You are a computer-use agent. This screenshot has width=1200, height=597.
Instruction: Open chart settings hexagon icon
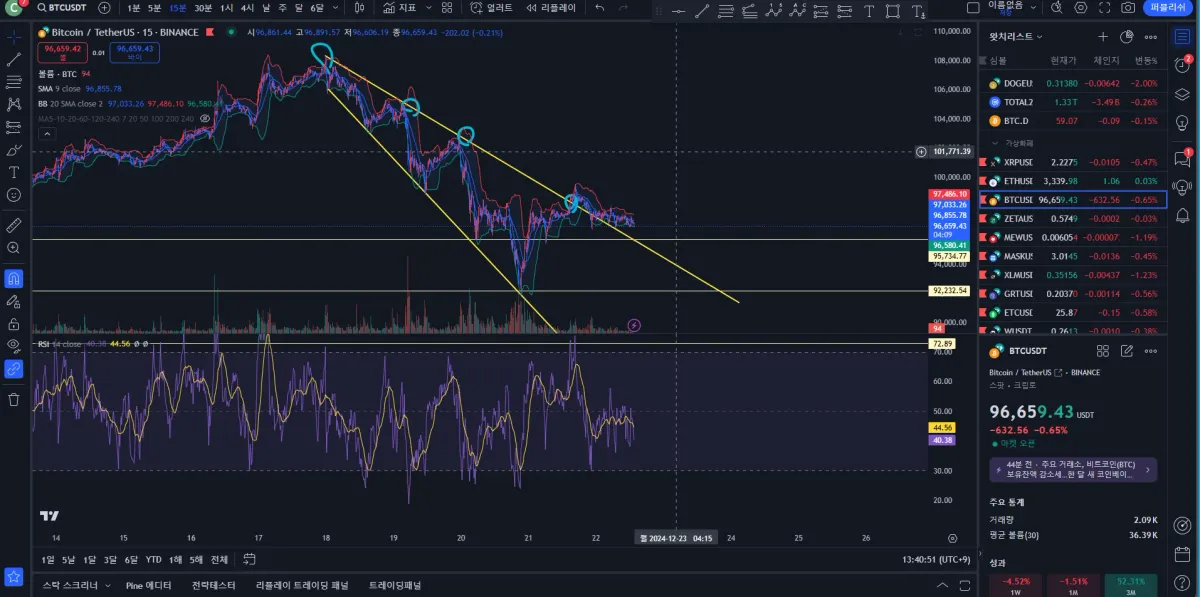point(1080,7)
